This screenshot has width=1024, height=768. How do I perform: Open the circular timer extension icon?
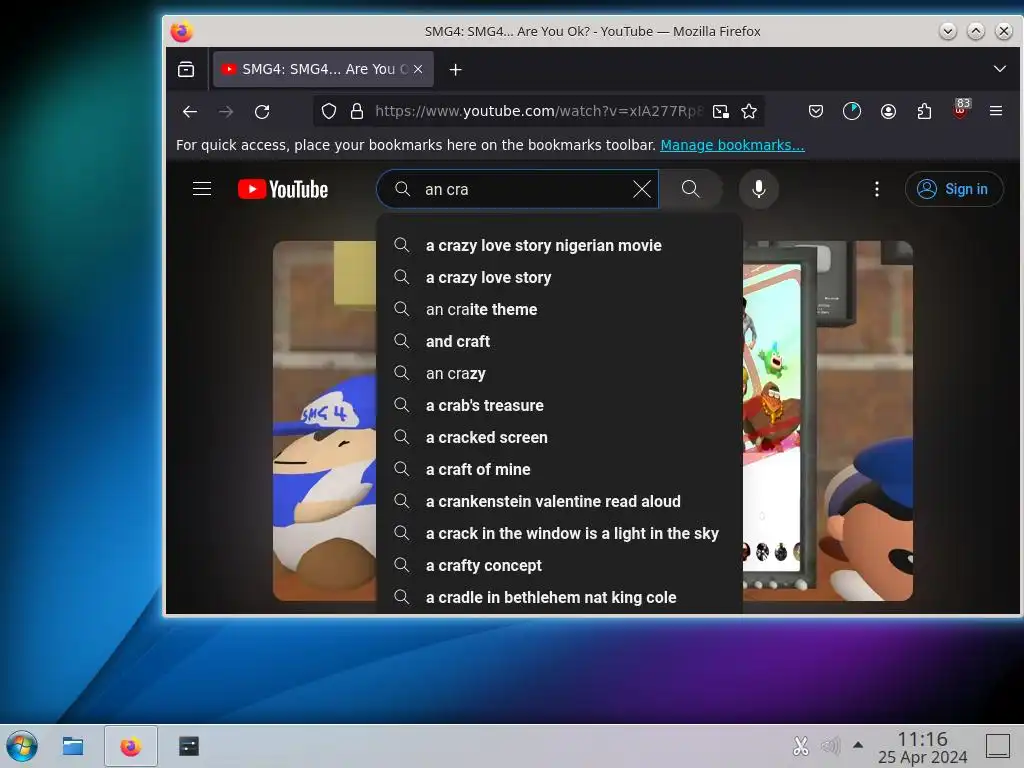(852, 112)
